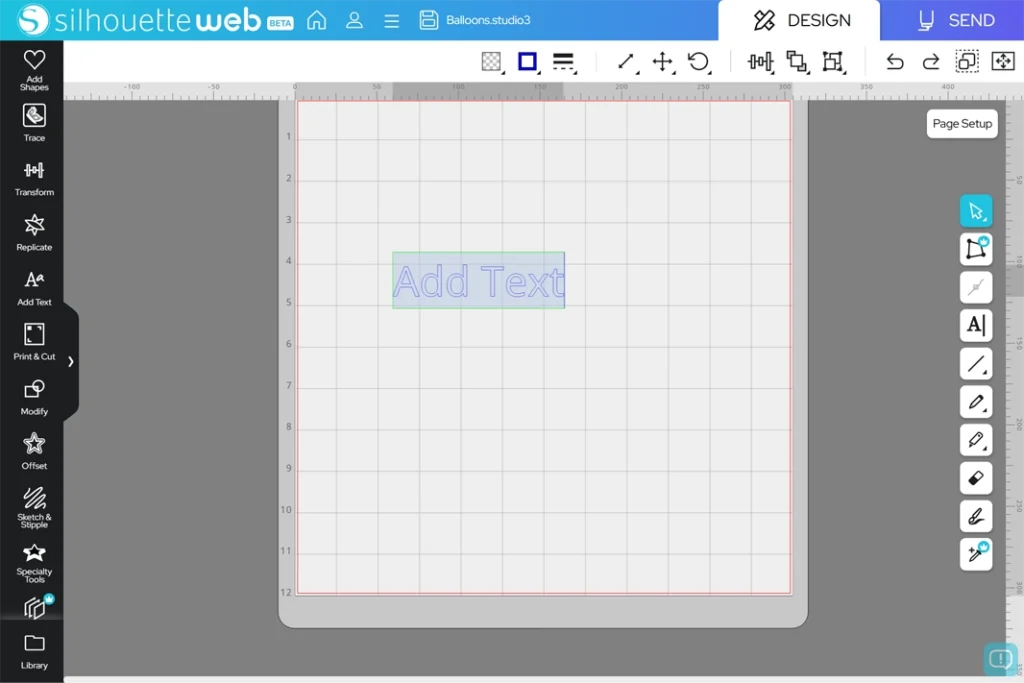This screenshot has height=683, width=1024.
Task: Switch to the SEND tab
Action: click(956, 20)
